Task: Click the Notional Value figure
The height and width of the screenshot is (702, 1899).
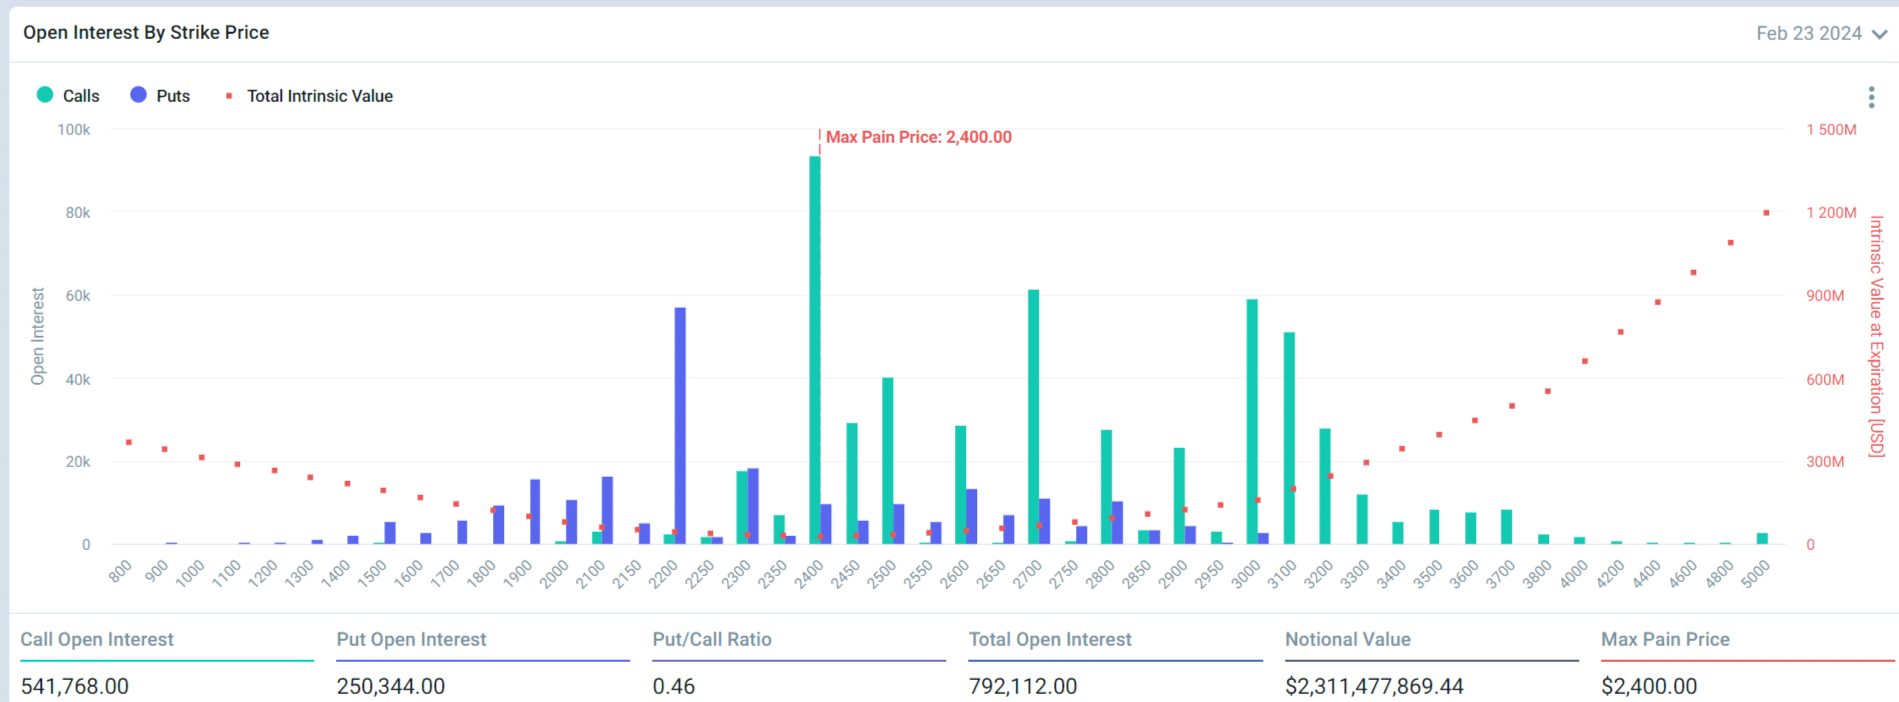Action: 1374,686
